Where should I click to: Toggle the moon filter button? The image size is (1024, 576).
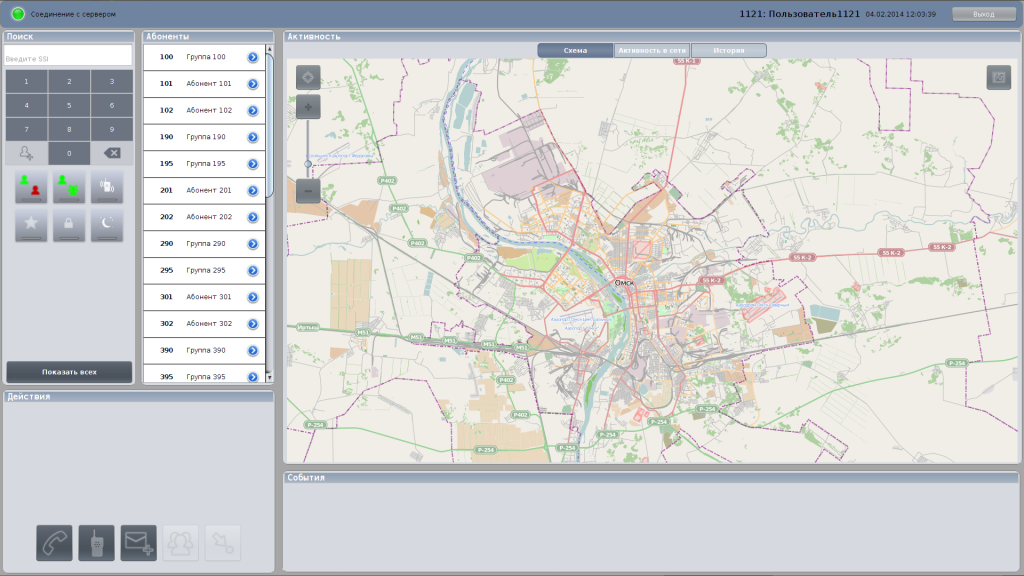point(109,225)
